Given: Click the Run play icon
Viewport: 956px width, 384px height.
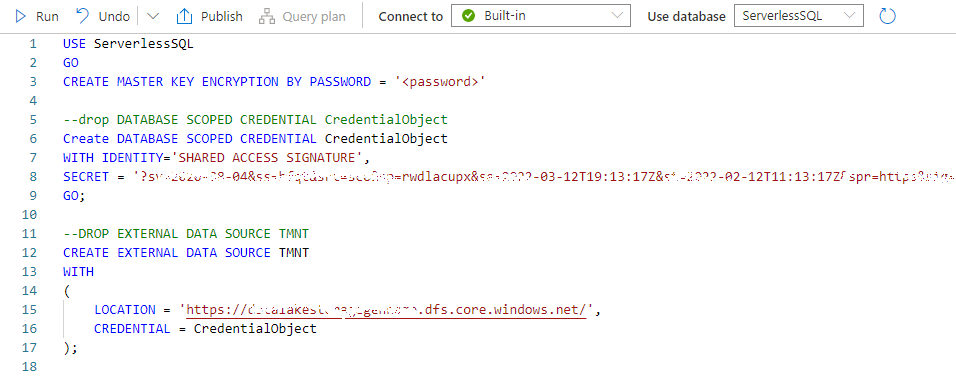Looking at the screenshot, I should coord(21,16).
